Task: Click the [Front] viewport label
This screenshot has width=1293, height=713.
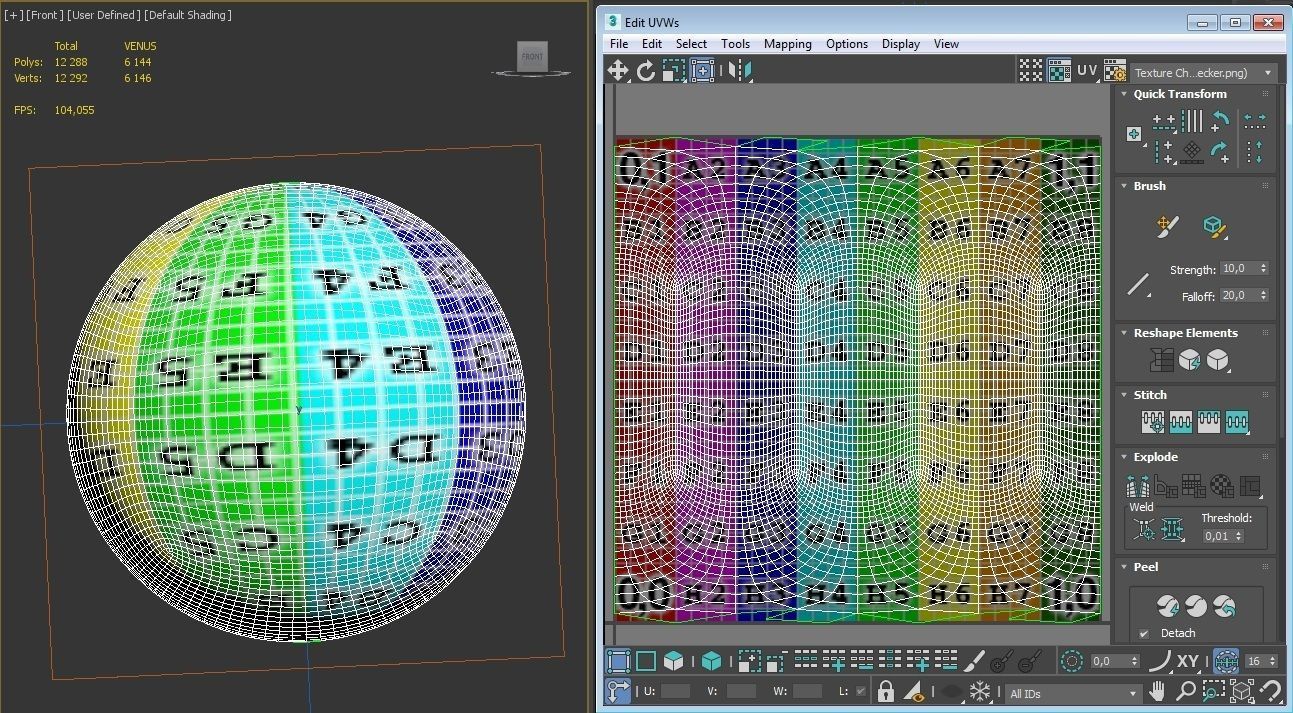Action: [44, 15]
